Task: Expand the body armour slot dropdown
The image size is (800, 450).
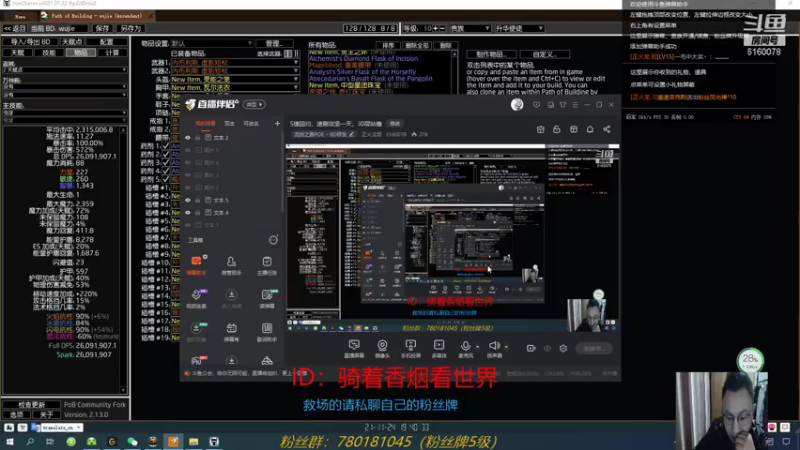Action: [295, 87]
